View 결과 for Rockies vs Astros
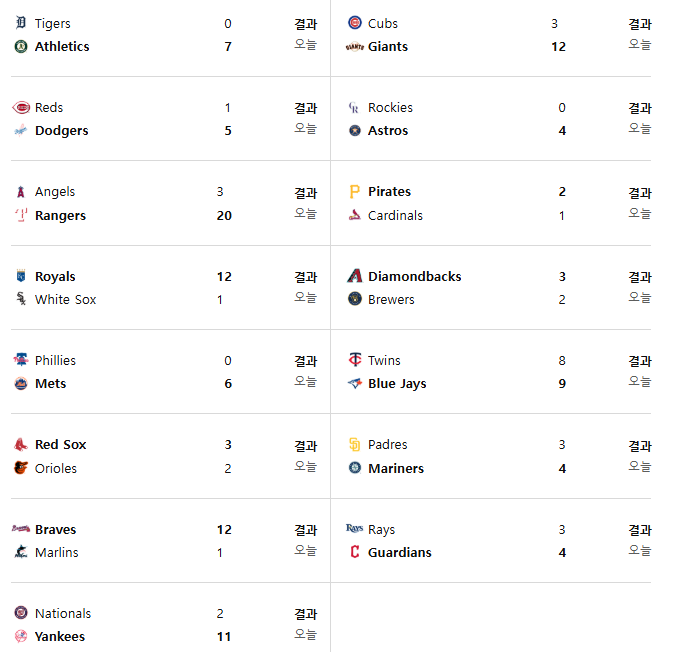The image size is (677, 652). click(x=640, y=108)
